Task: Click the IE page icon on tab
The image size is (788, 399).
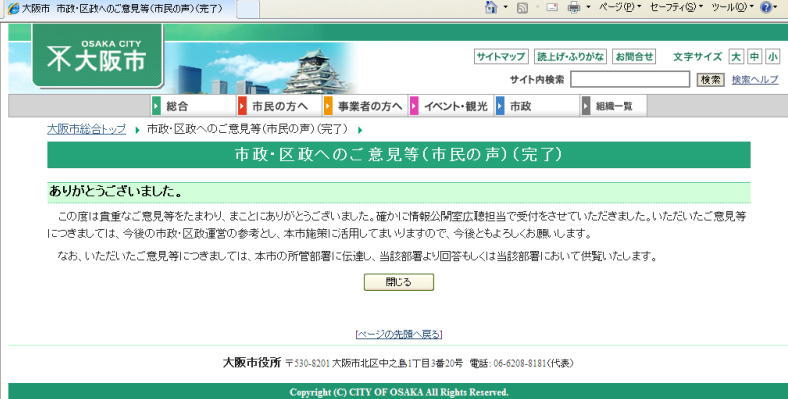Action: point(13,9)
